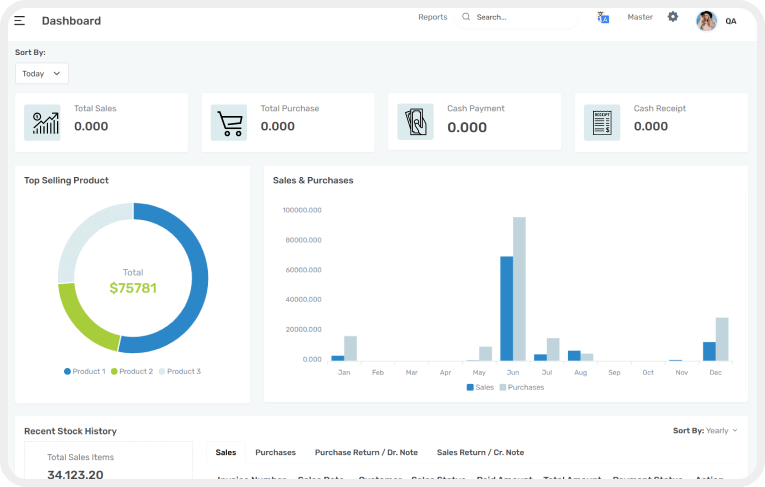Screen dimensions: 765x487
Task: Toggle Product 2 legend item
Action: (x=131, y=371)
